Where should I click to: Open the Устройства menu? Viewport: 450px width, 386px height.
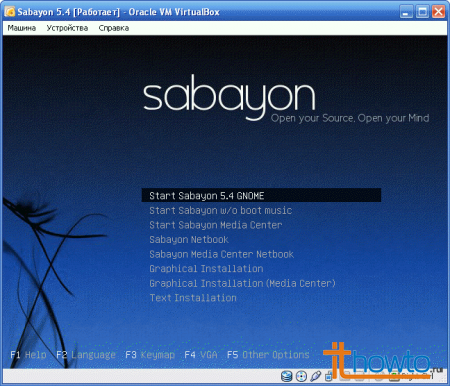point(67,28)
